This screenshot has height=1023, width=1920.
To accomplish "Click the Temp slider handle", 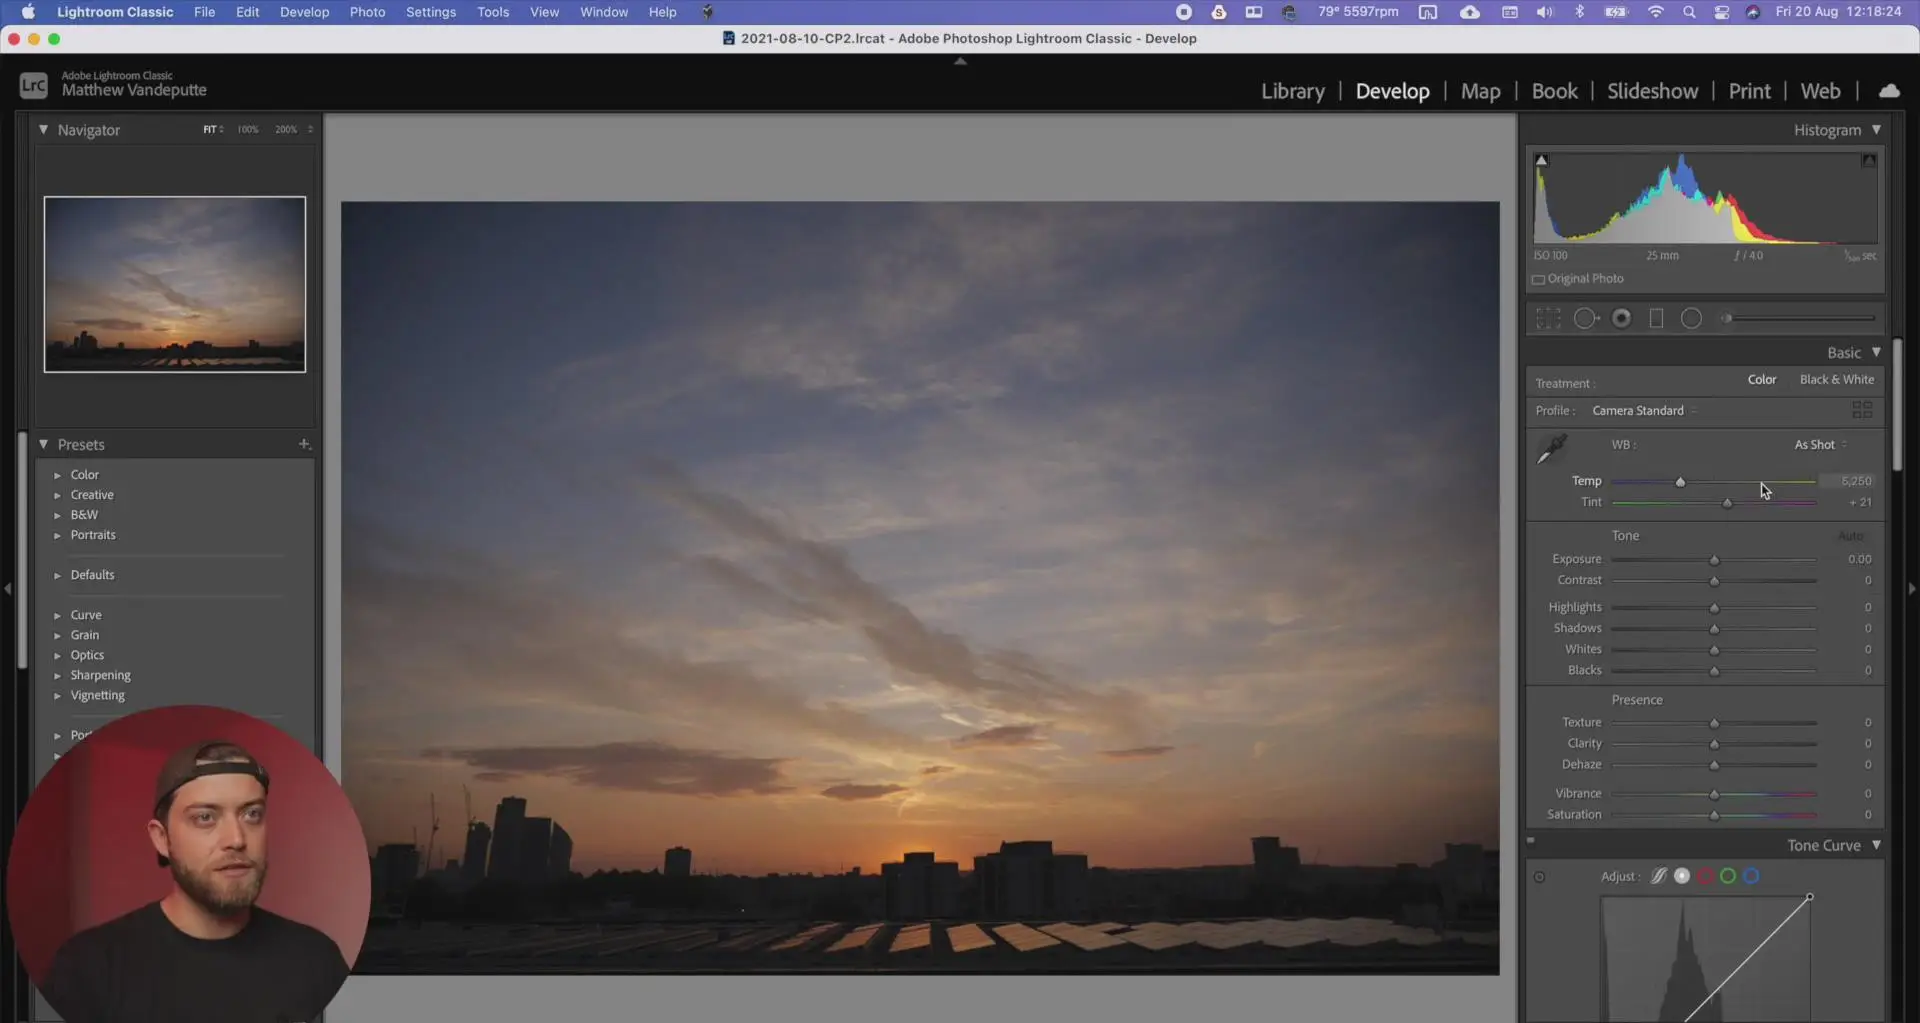I will pyautogui.click(x=1680, y=482).
